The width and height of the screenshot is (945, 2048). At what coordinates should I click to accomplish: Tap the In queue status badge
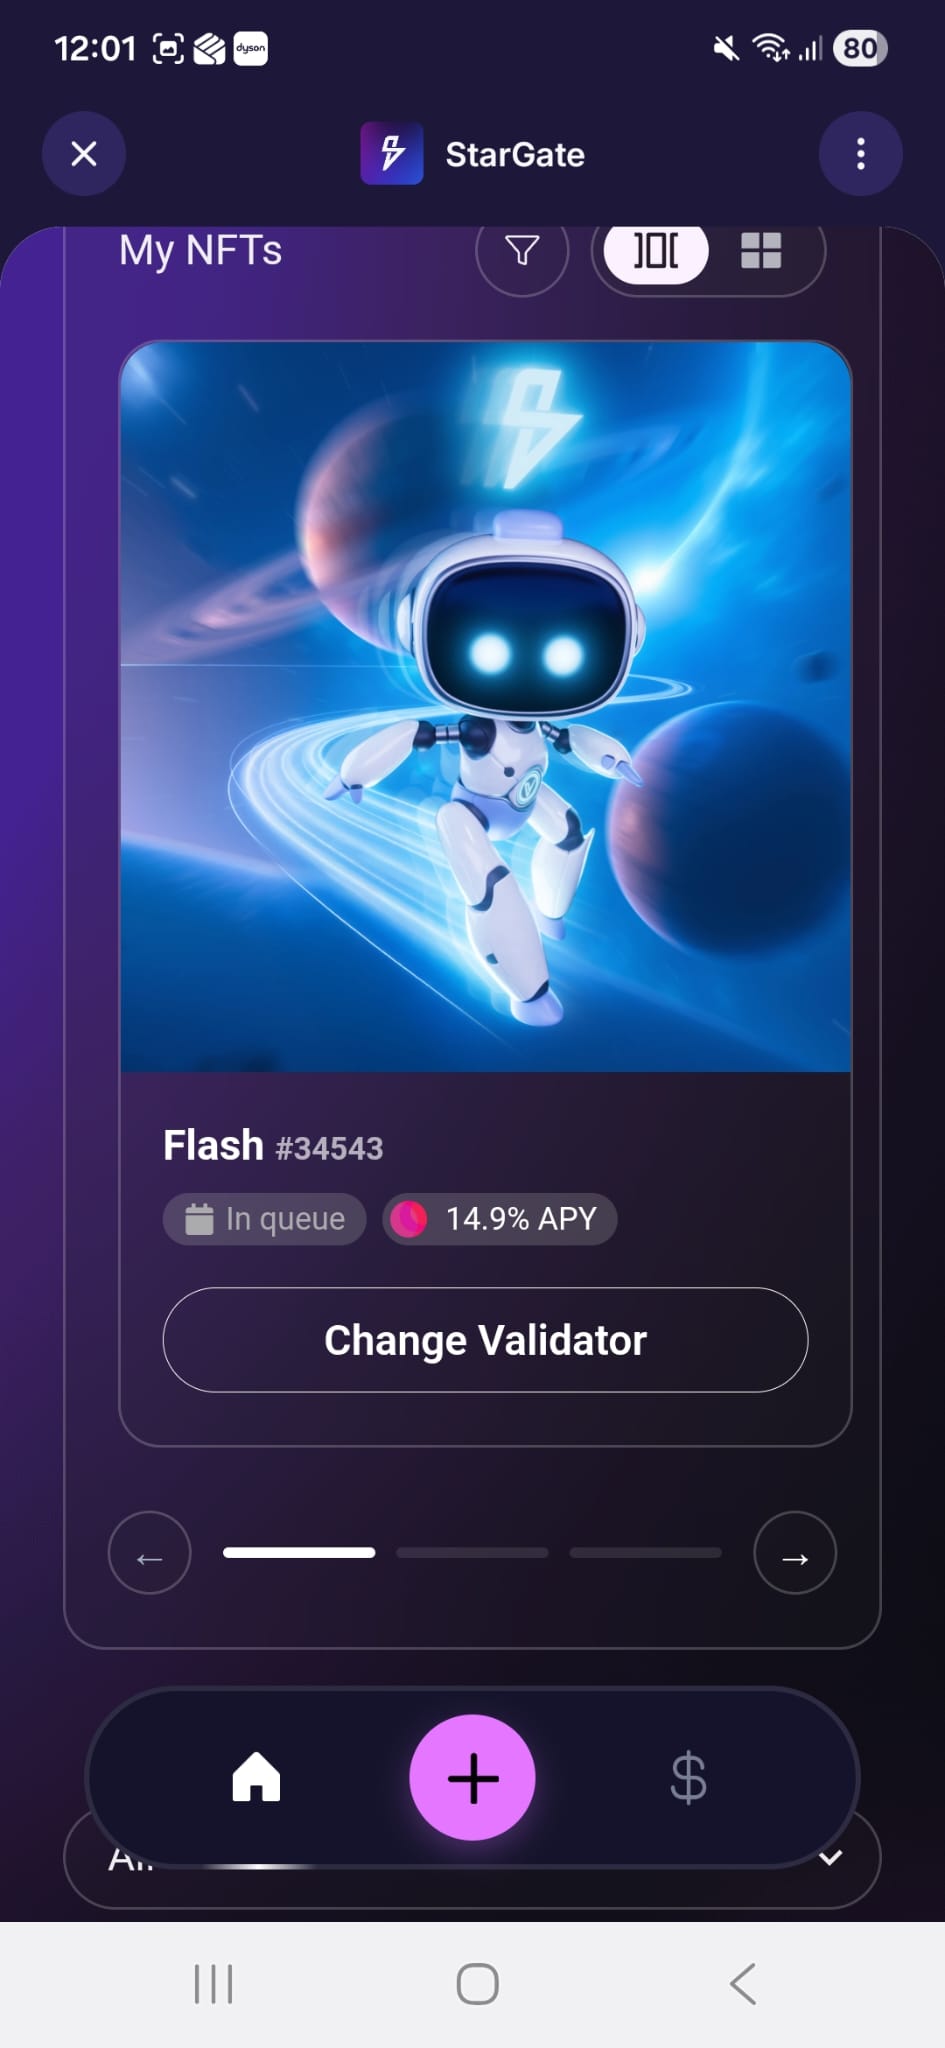265,1219
